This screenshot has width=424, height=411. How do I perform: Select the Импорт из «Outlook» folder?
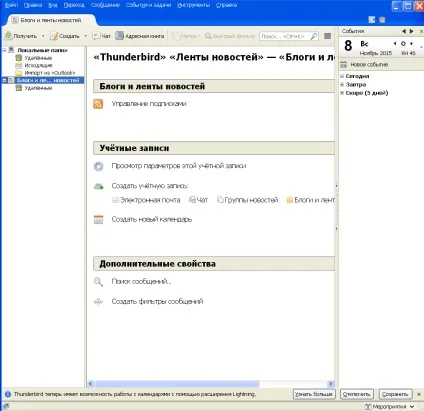[50, 73]
